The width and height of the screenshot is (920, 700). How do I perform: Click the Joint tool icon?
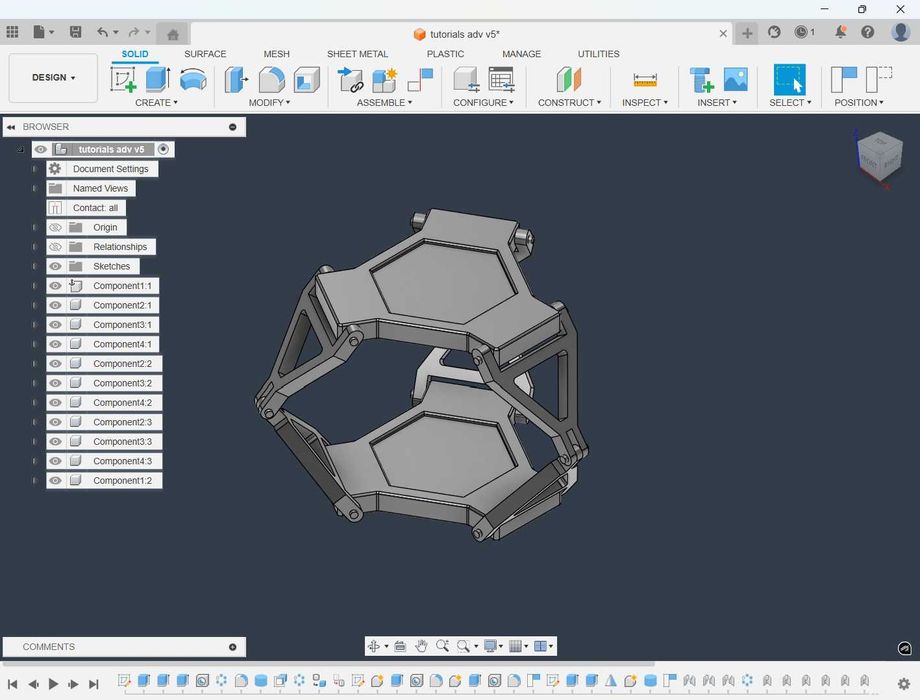[350, 79]
